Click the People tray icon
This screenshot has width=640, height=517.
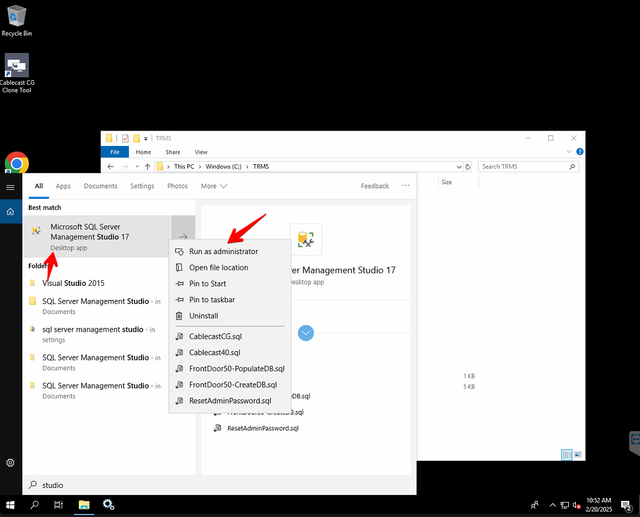pos(535,505)
